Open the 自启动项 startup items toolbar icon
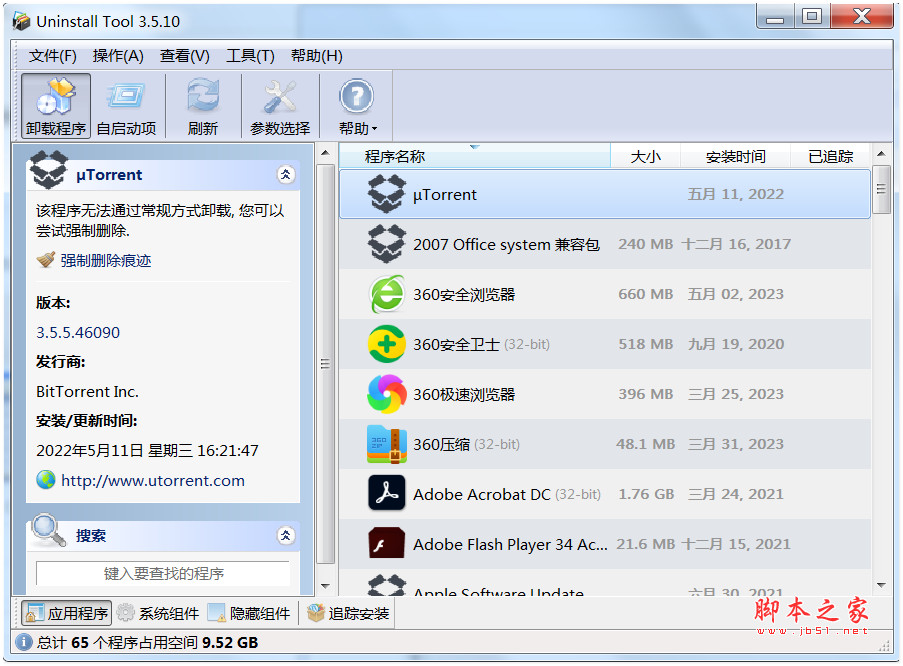 tap(126, 106)
